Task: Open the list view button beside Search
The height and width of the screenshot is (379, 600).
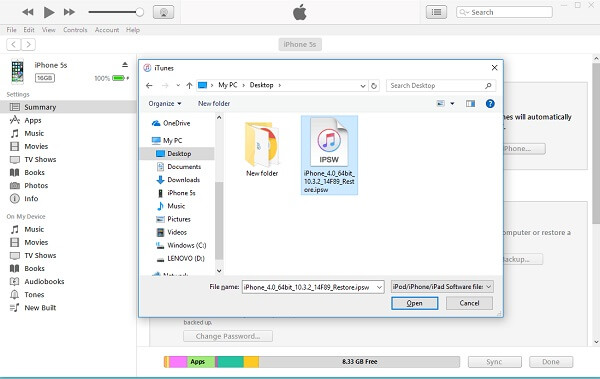Action: [436, 12]
